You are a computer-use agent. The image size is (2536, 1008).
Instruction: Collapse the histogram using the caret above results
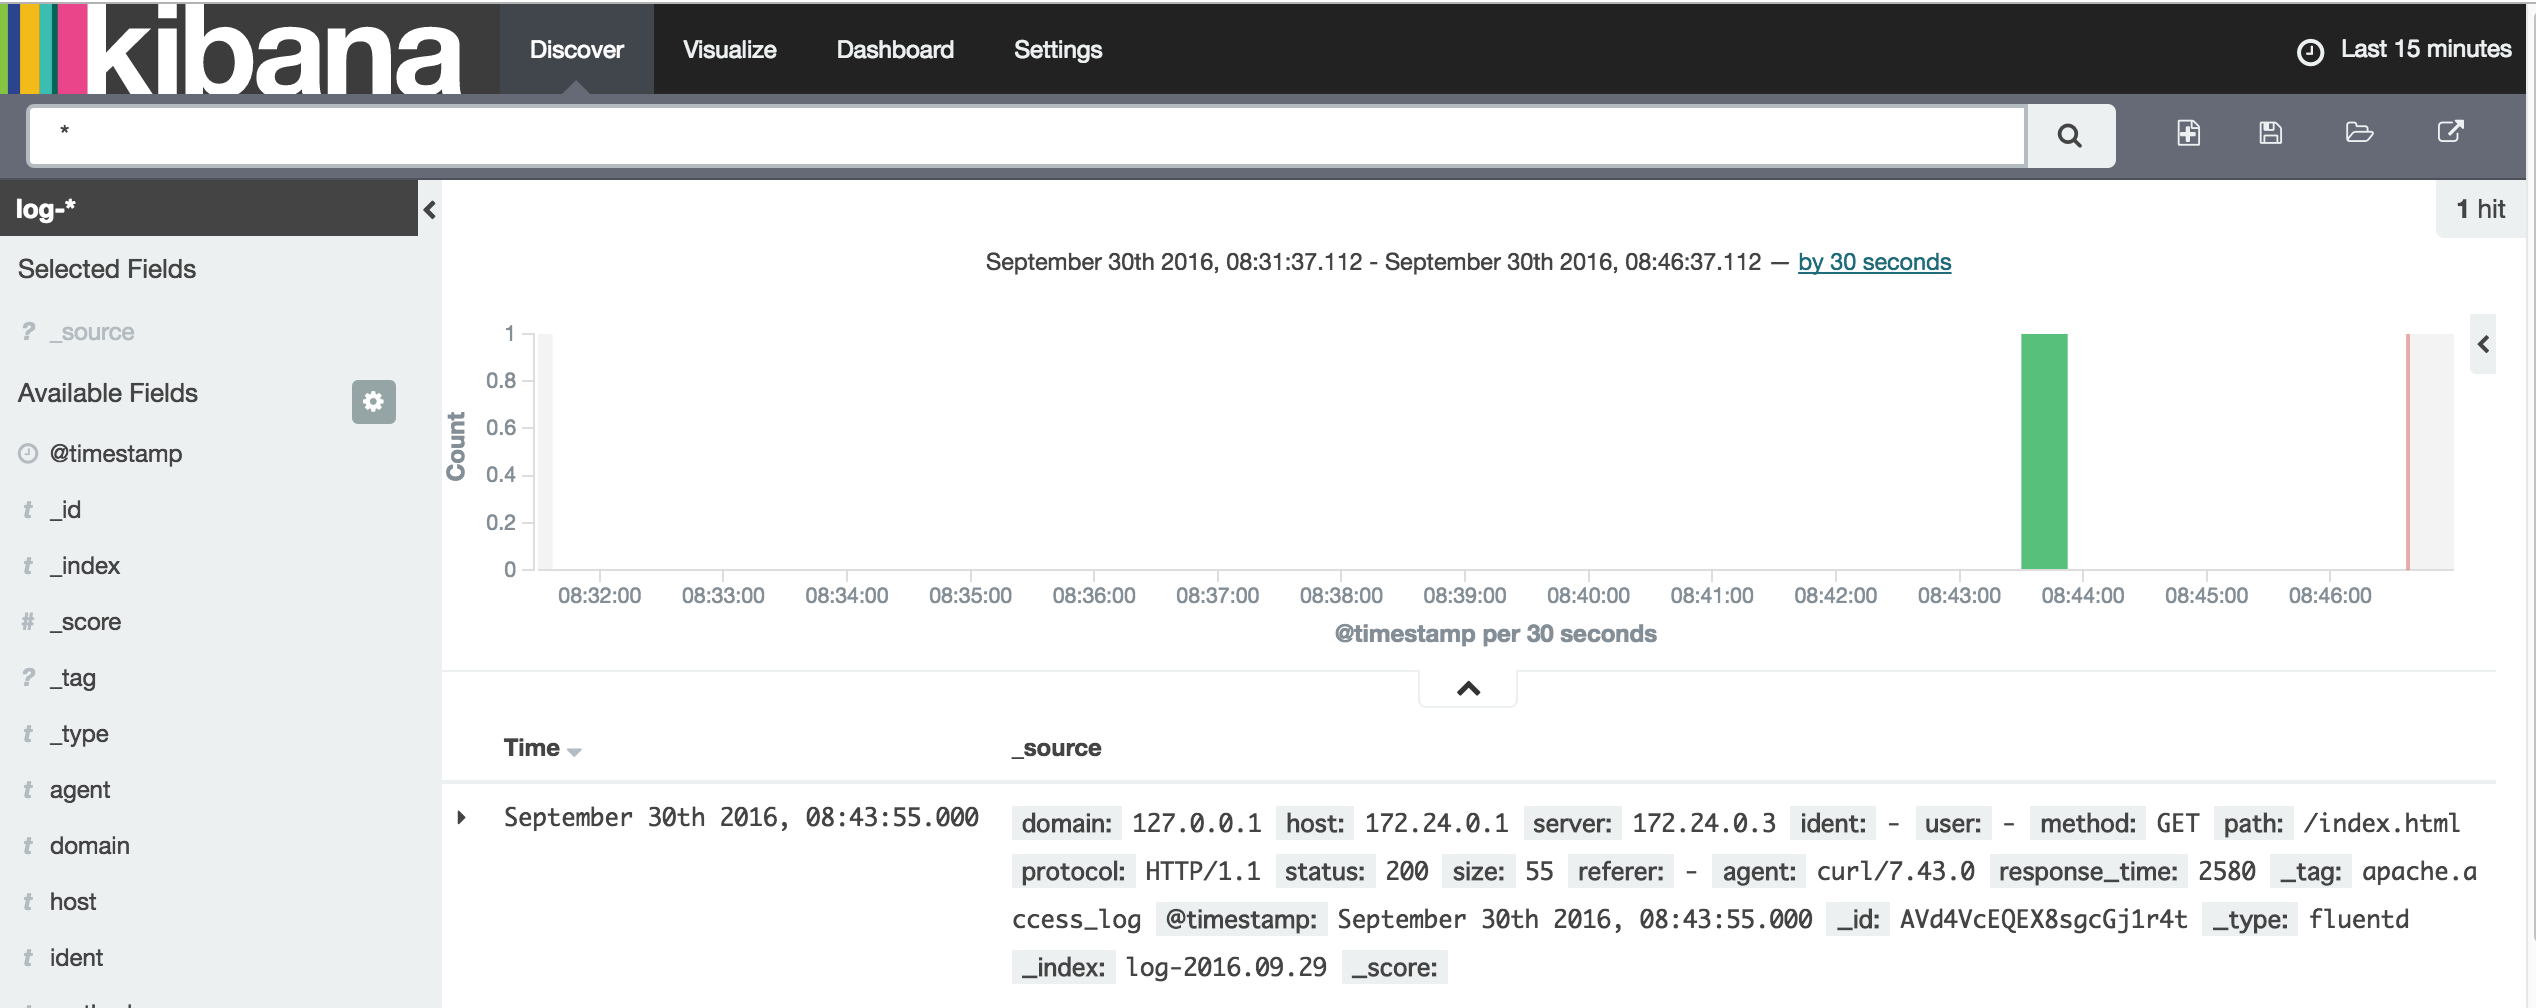tap(1467, 688)
